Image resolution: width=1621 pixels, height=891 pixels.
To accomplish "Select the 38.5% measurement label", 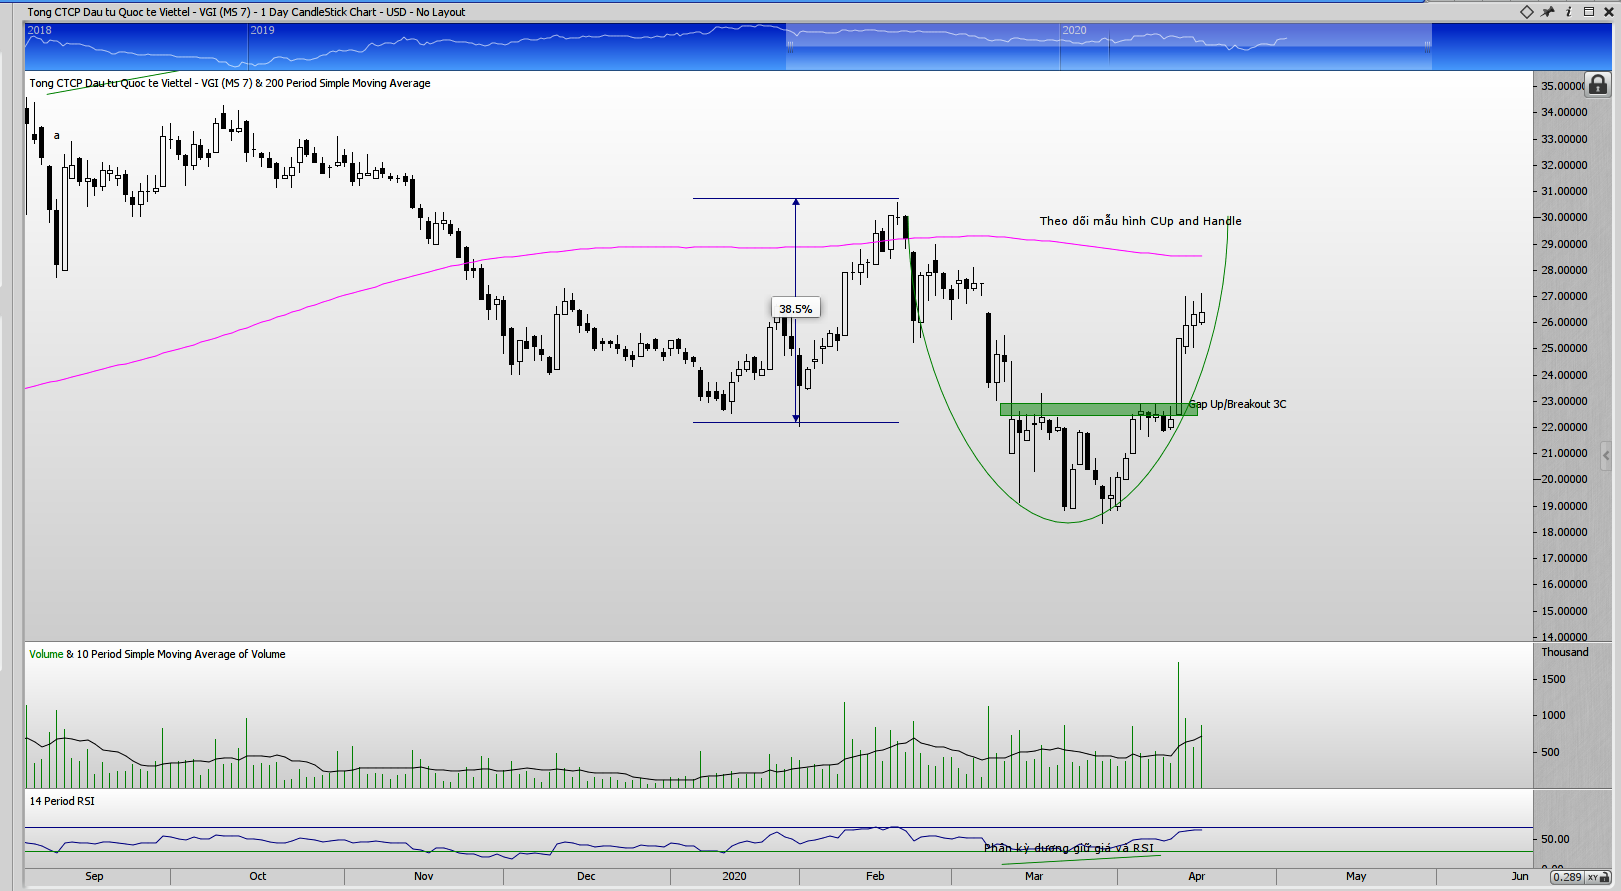I will point(795,309).
